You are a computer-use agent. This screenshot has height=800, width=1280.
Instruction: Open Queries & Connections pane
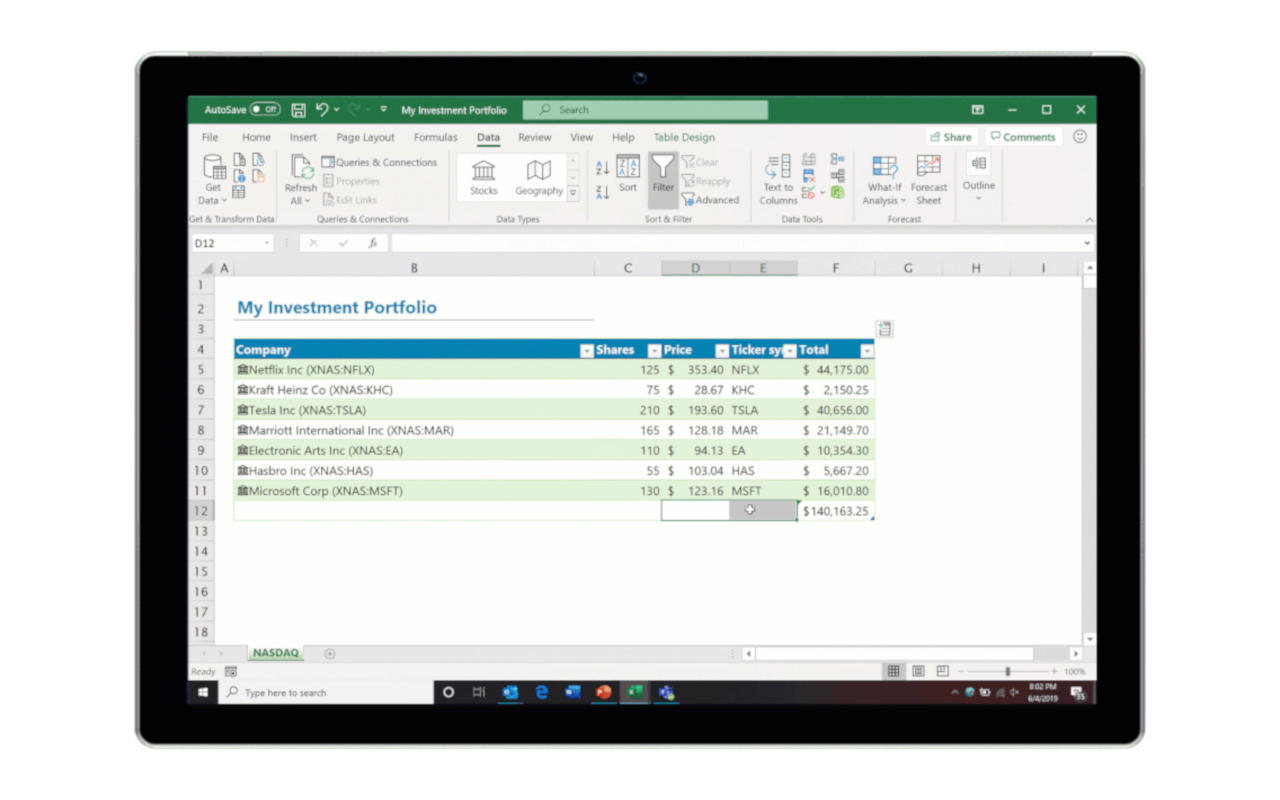[x=381, y=161]
